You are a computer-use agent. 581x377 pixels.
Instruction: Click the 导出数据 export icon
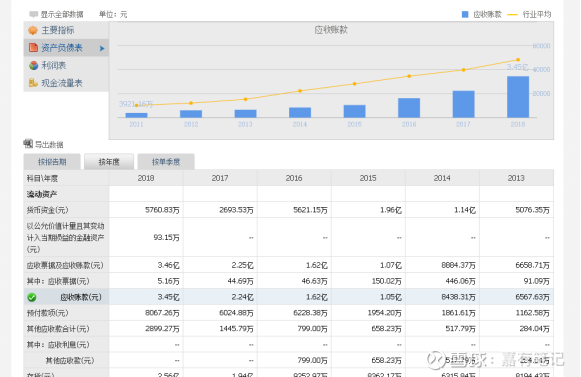pos(28,143)
